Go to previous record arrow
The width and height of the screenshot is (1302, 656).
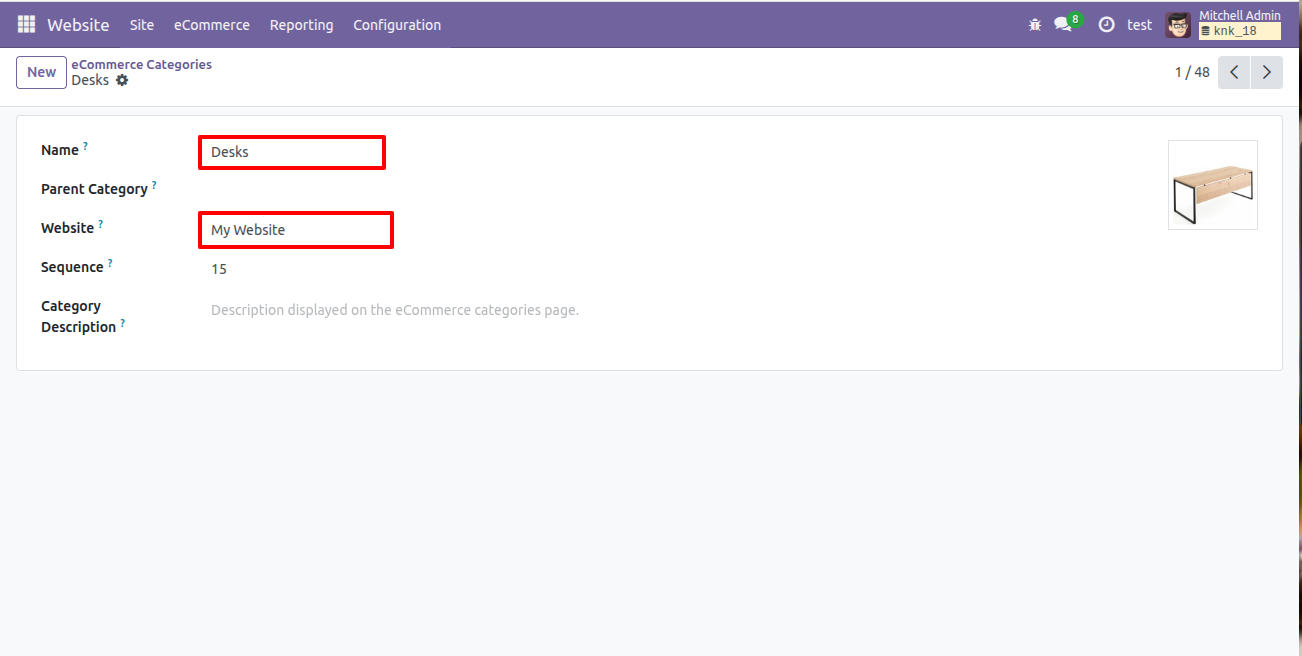click(x=1234, y=72)
